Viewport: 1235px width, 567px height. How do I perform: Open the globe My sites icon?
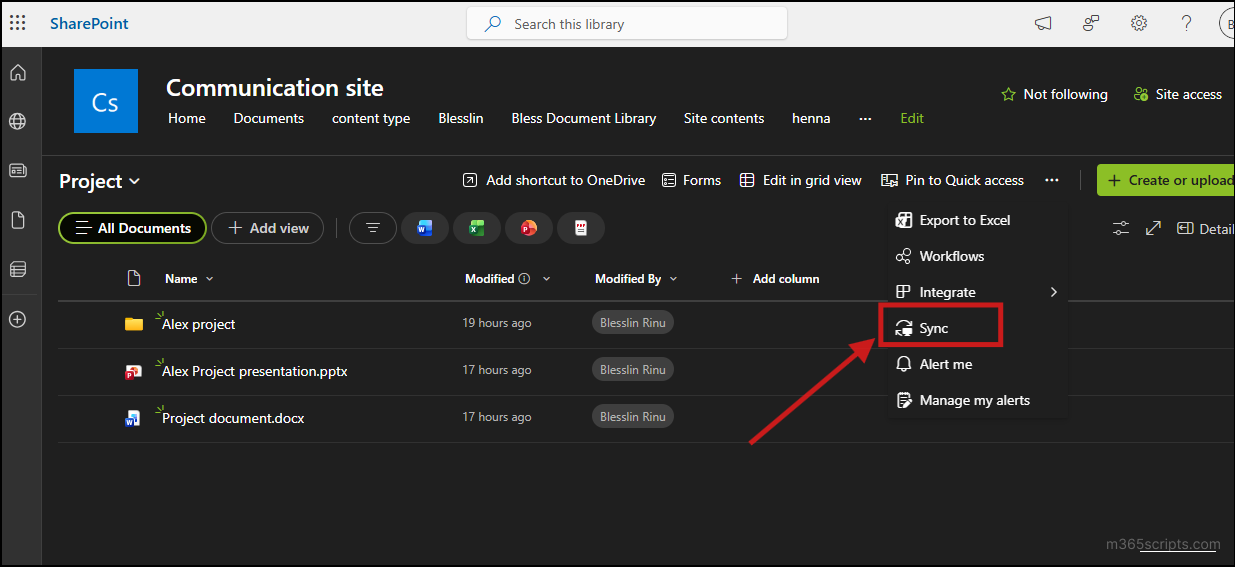(18, 121)
